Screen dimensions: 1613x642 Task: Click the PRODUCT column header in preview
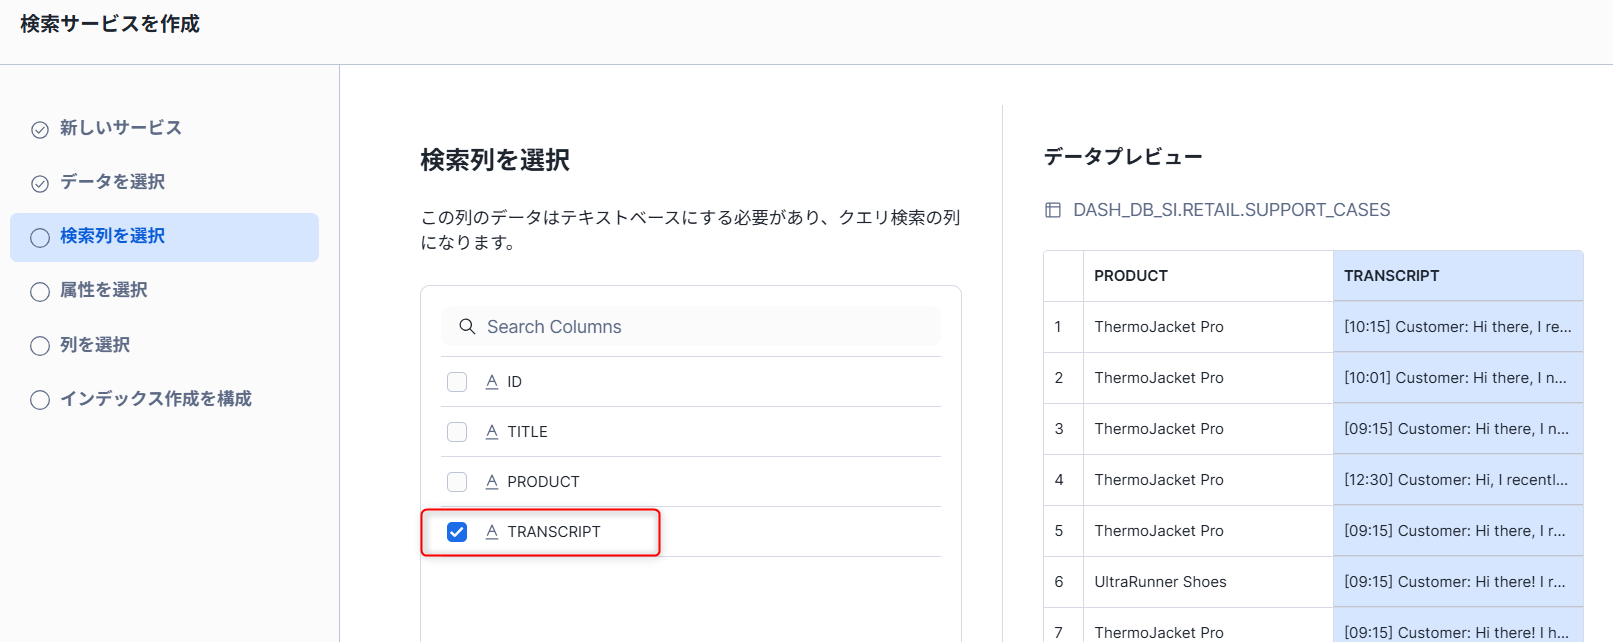coord(1131,276)
